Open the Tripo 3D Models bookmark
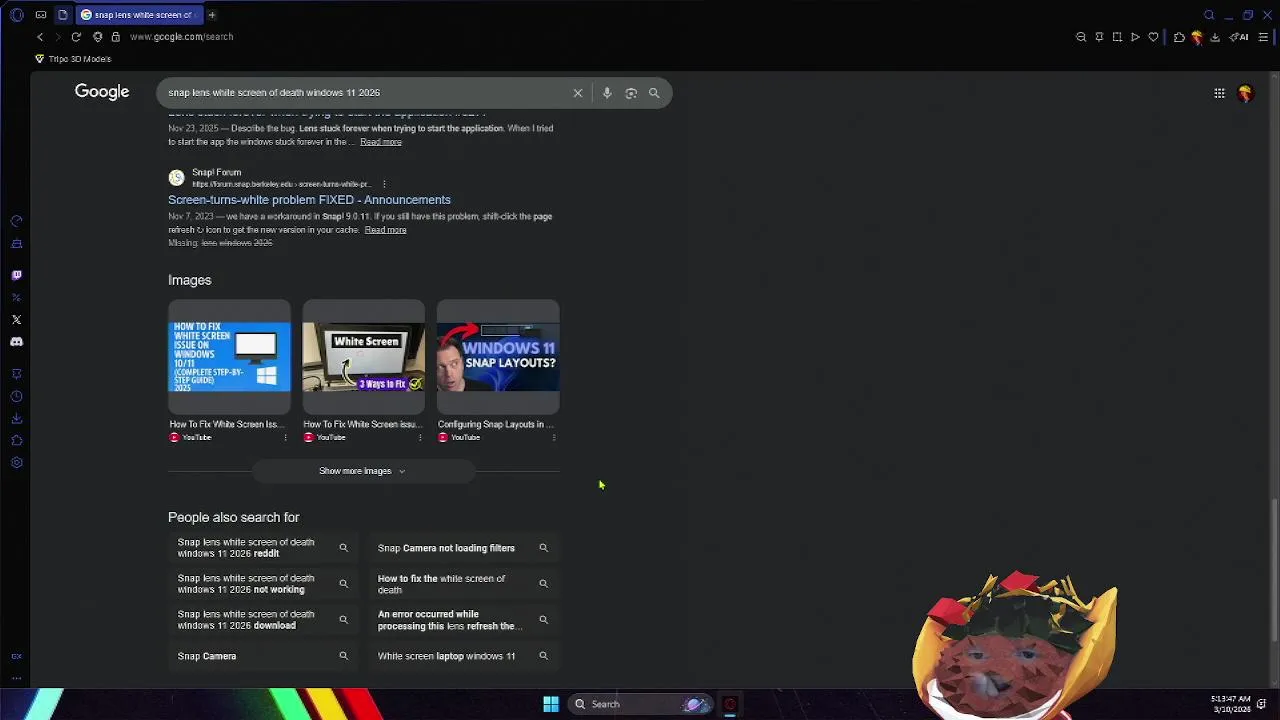 pos(73,59)
